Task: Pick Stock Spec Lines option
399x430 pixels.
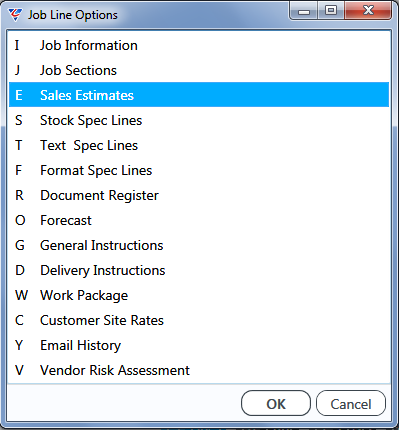Action: coord(199,120)
